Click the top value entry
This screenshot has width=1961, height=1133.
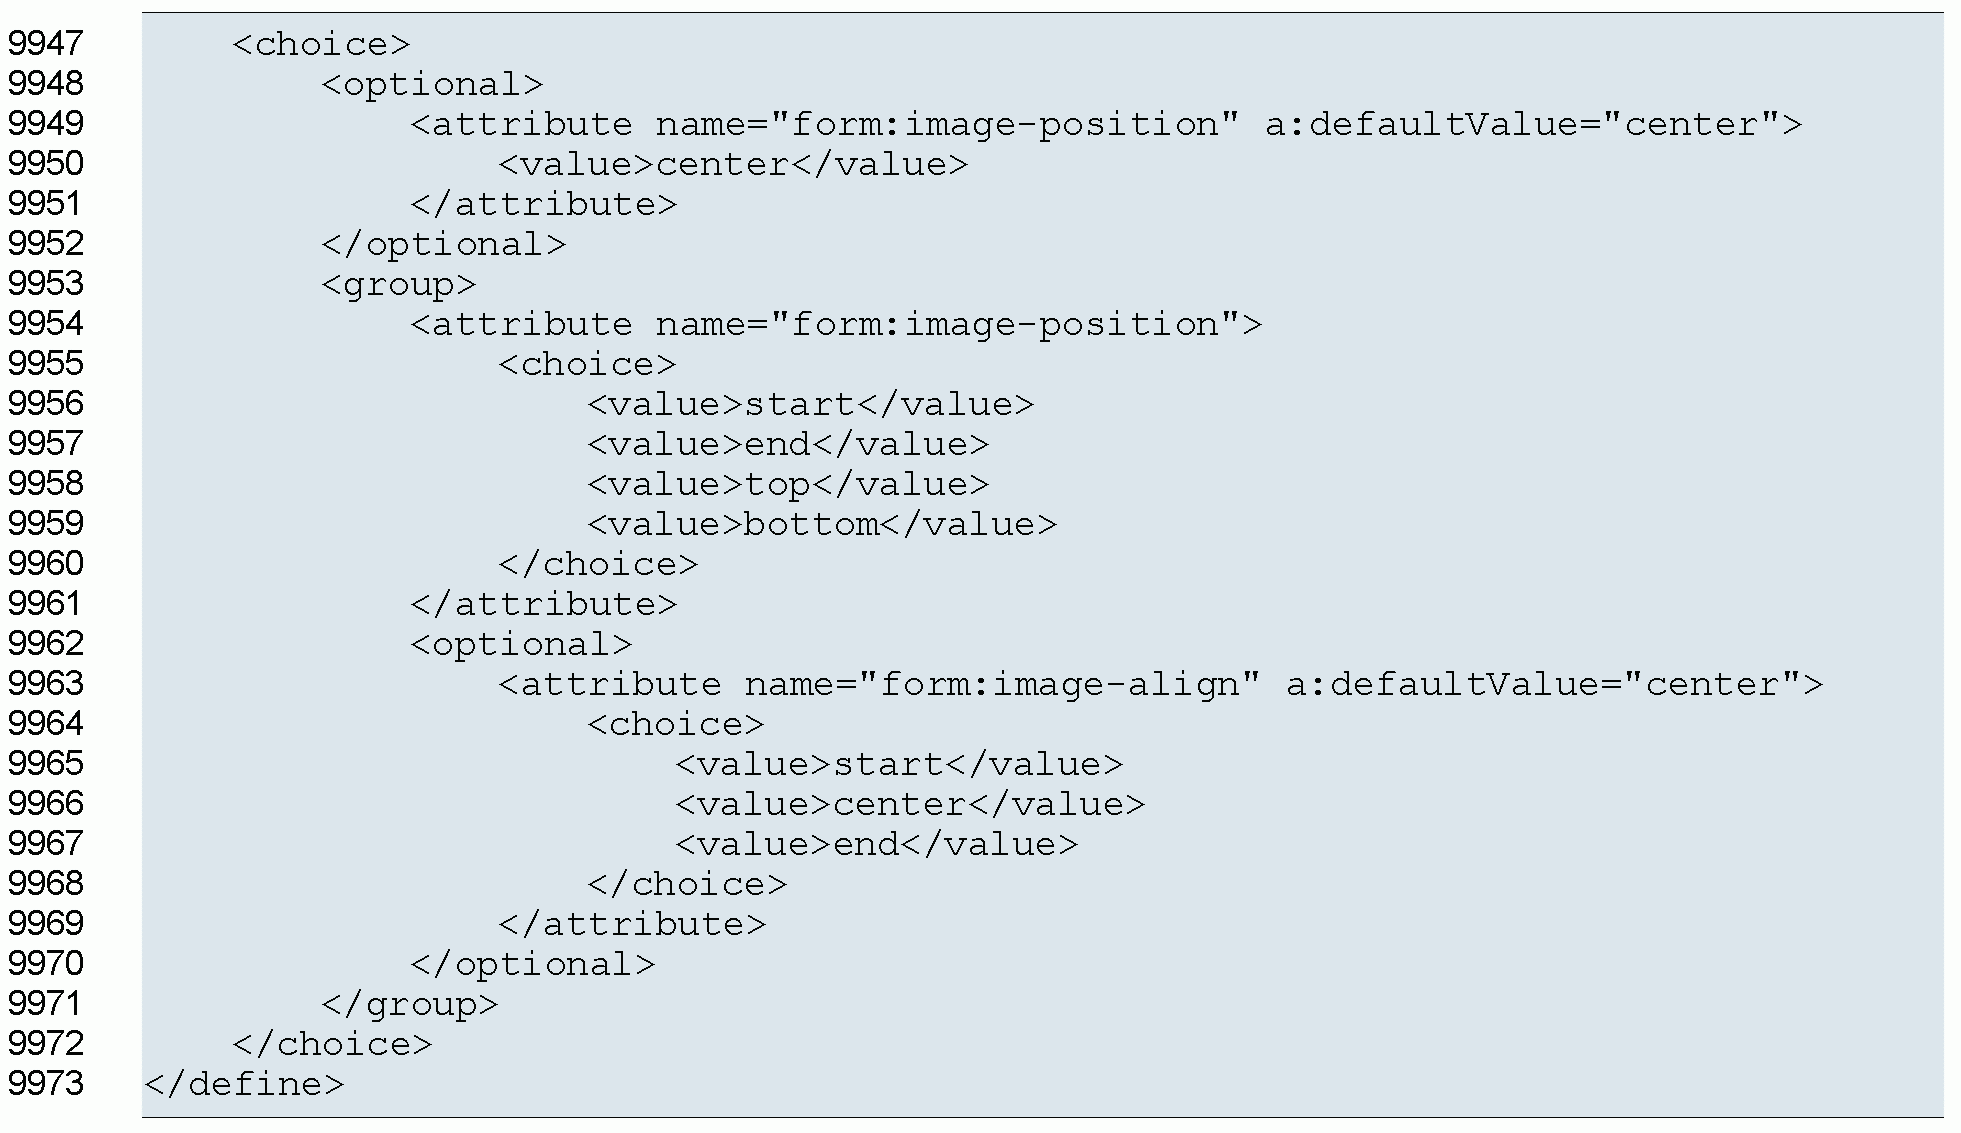click(777, 484)
